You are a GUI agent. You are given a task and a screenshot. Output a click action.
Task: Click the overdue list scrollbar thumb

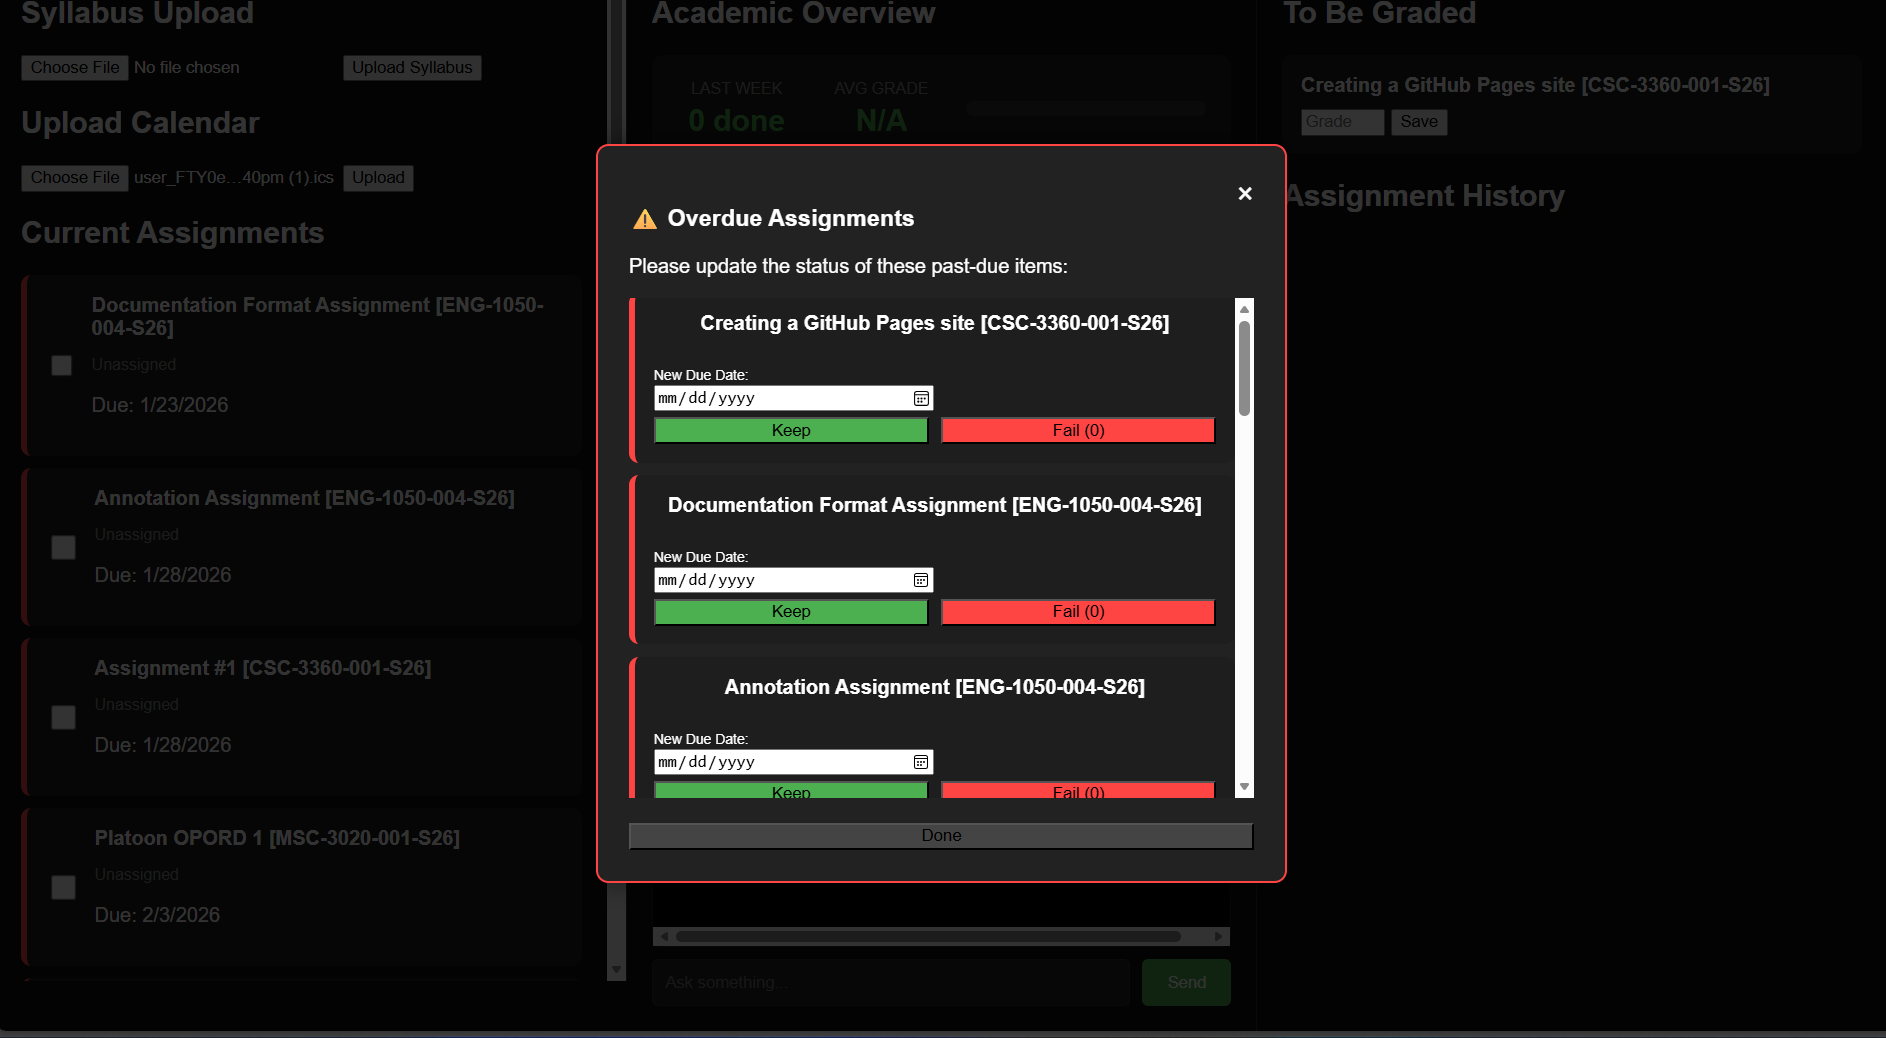click(1245, 368)
